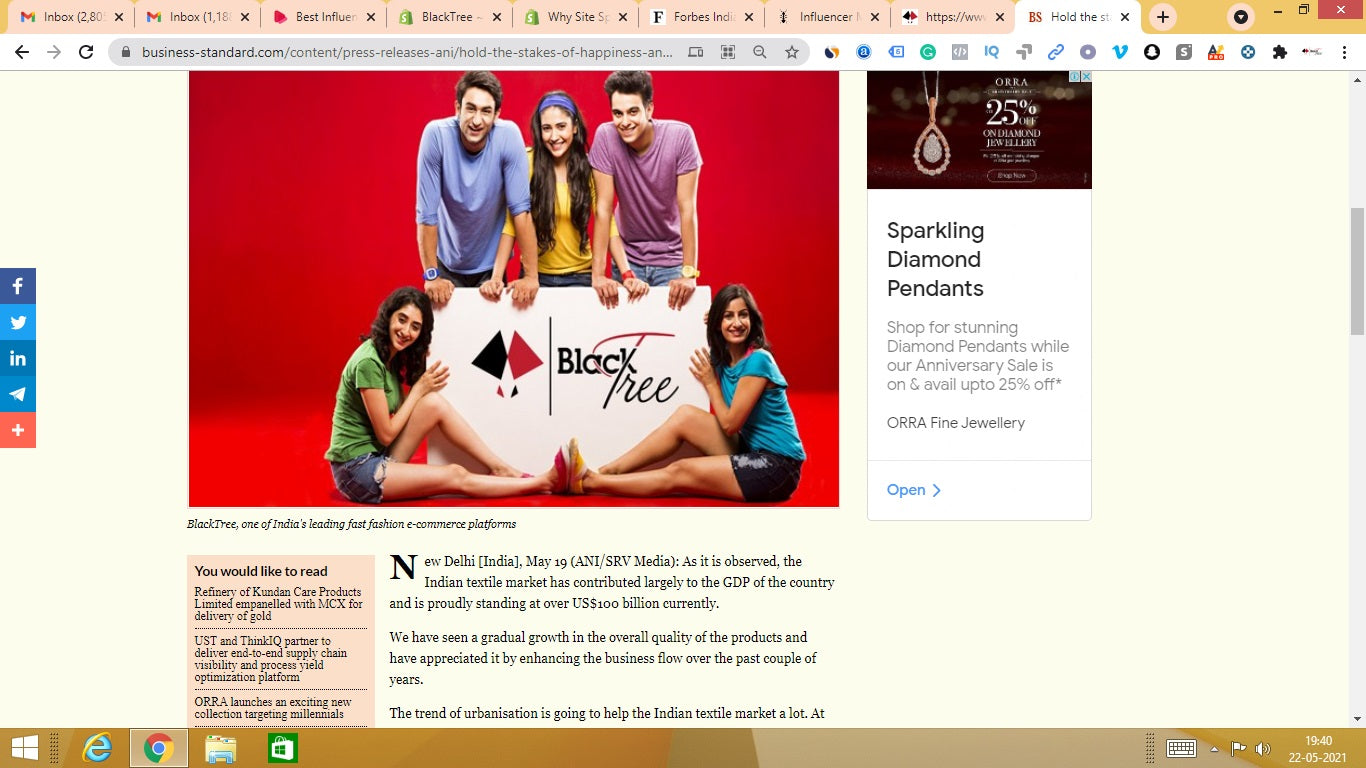1366x768 pixels.
Task: Close the ORRA advertisement with X icon
Action: click(1085, 77)
